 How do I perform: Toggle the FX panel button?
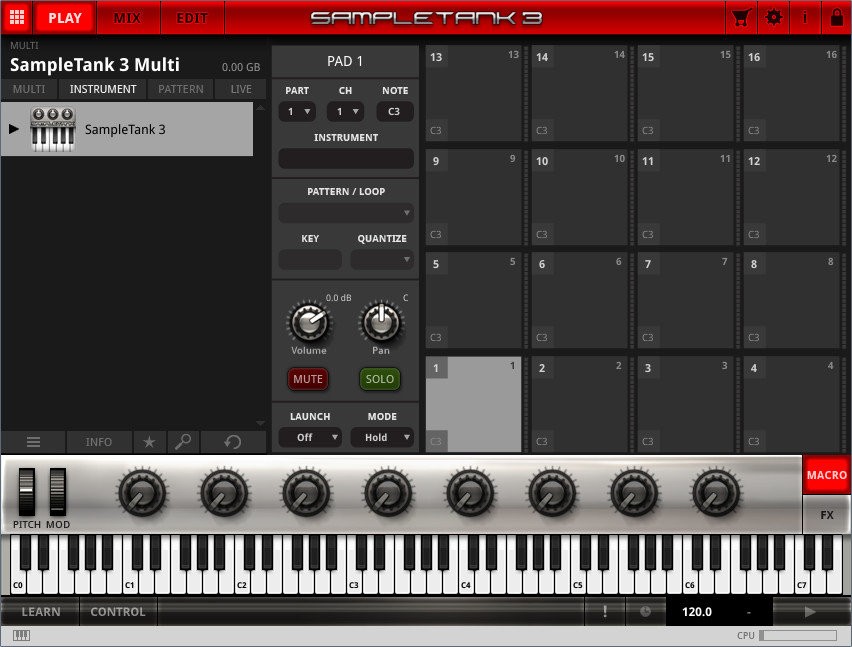[826, 514]
